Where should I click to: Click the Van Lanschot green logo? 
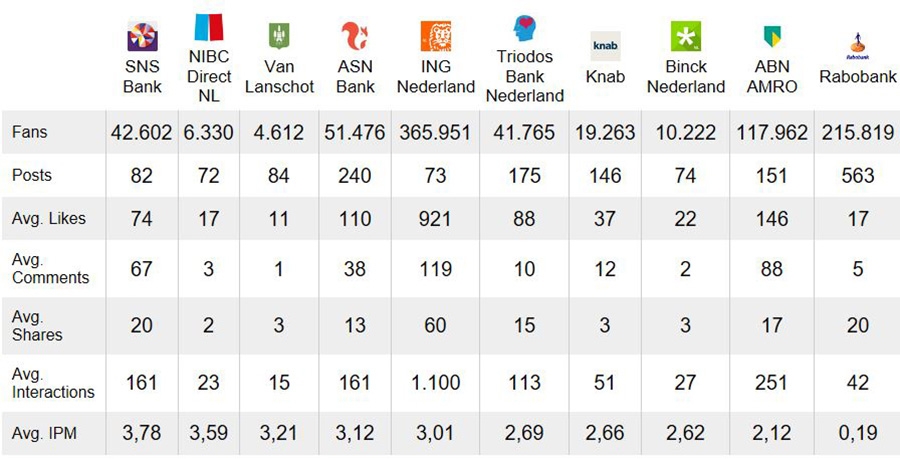(279, 37)
